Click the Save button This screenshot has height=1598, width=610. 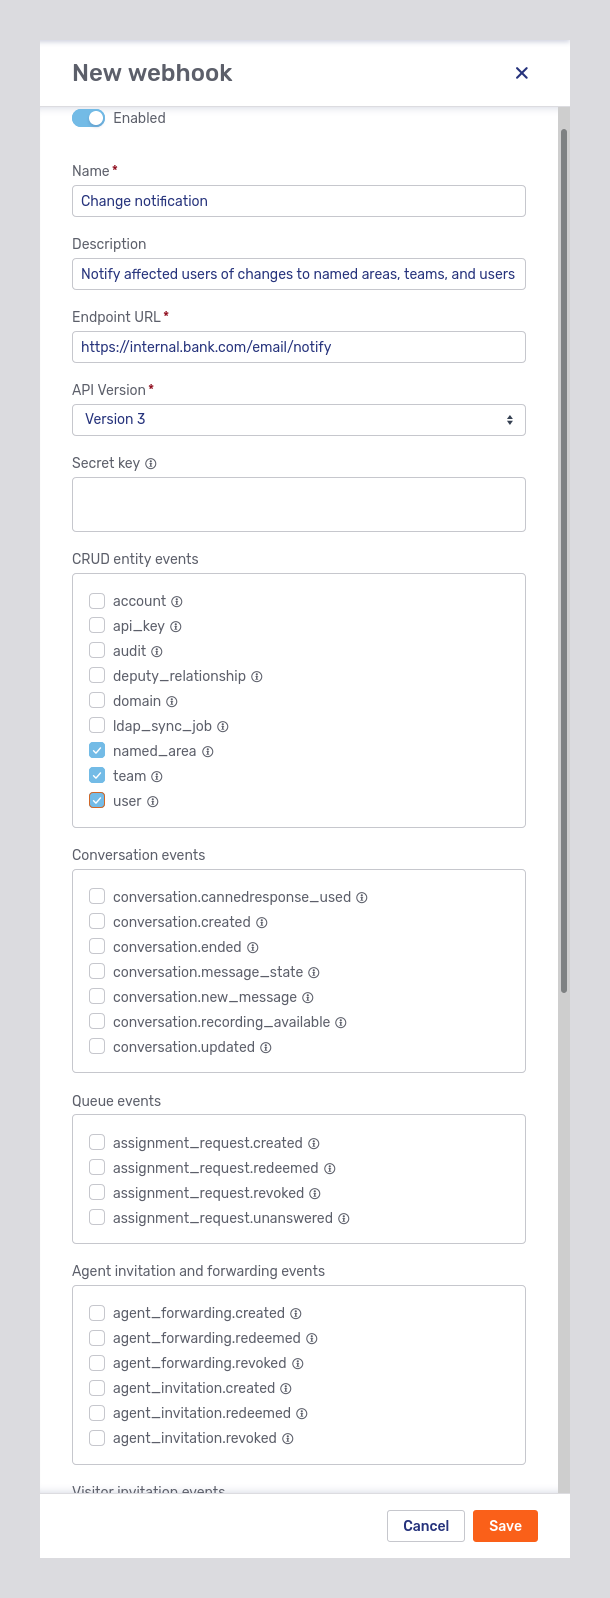pos(505,1526)
